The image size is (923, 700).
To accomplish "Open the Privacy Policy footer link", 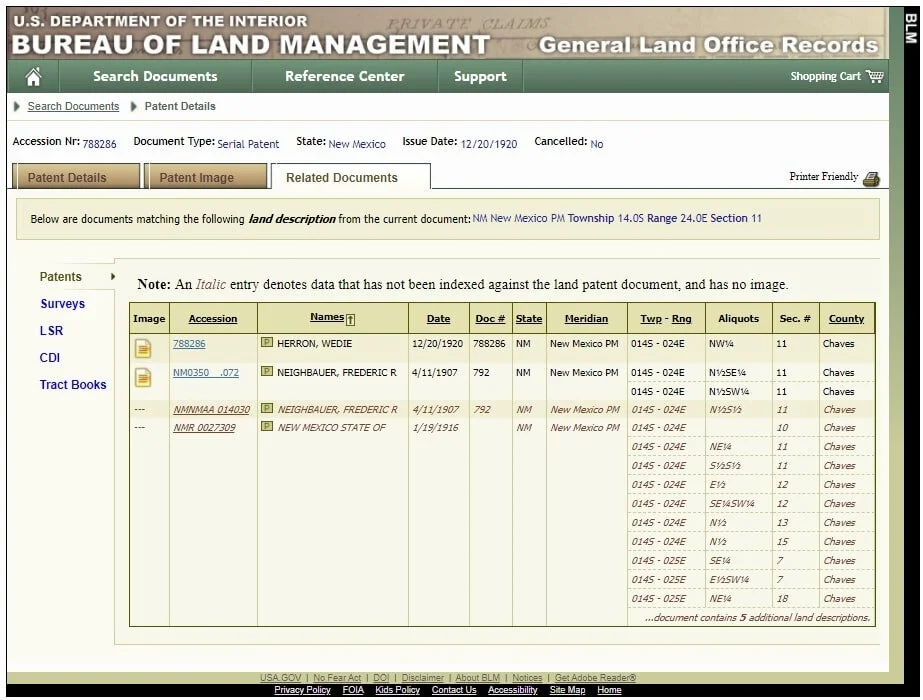I will 302,690.
